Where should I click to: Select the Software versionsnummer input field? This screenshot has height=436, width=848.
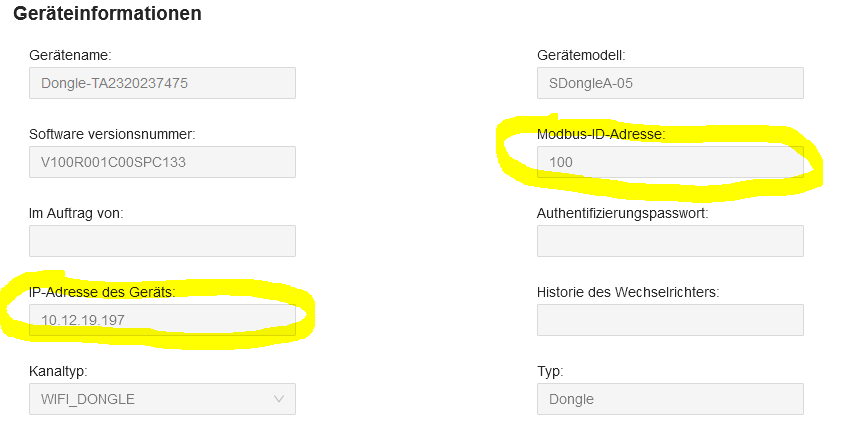(x=162, y=162)
